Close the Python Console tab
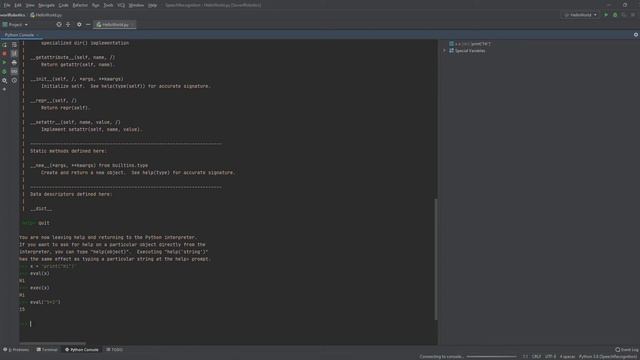The width and height of the screenshot is (640, 360). pos(38,35)
